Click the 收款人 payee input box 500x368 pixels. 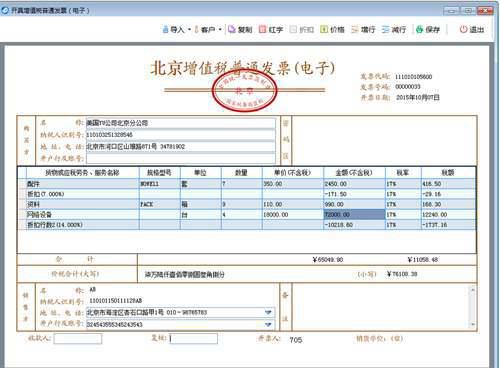[x=78, y=339]
